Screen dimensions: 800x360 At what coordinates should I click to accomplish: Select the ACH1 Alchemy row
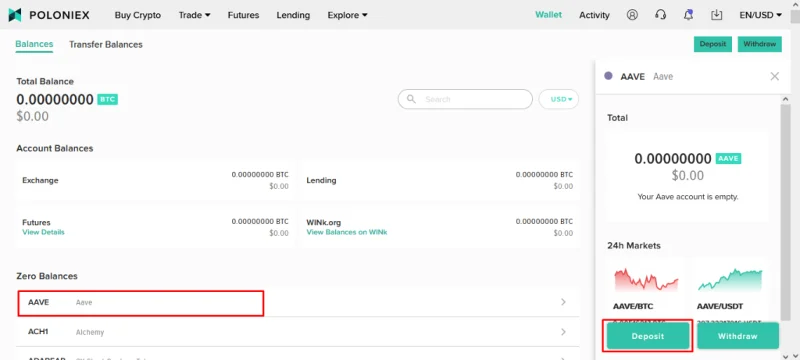point(297,332)
